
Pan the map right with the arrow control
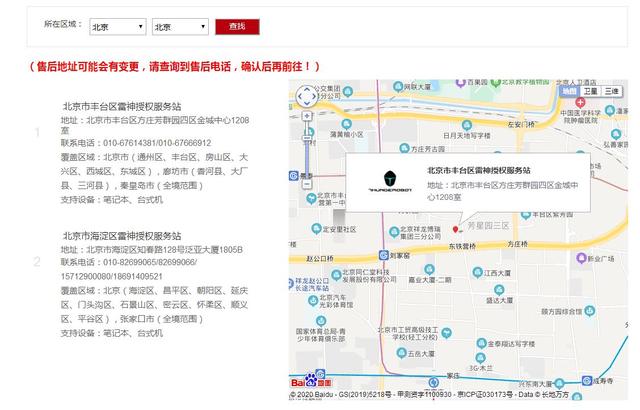point(313,97)
